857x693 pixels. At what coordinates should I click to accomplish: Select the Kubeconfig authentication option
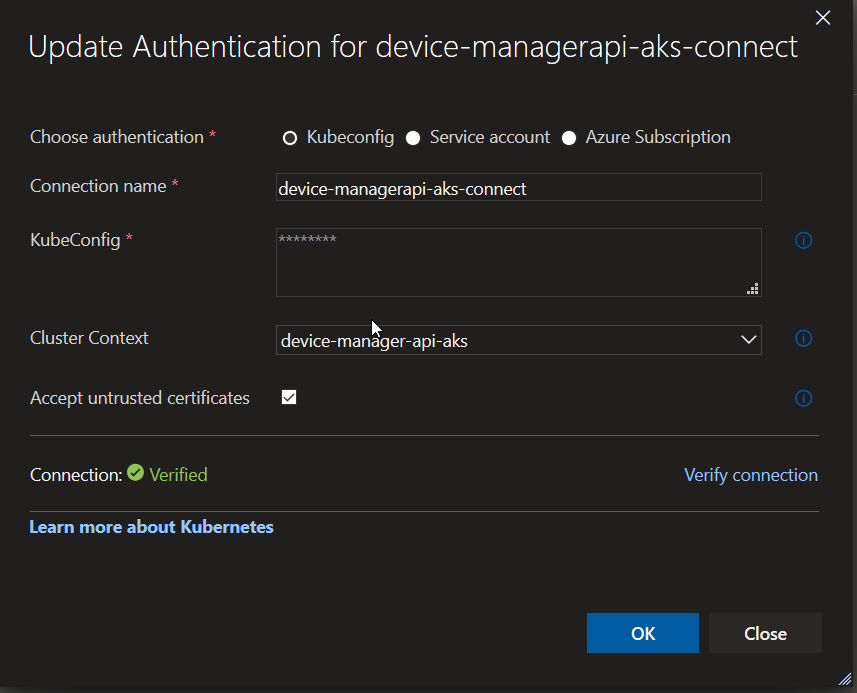point(290,138)
